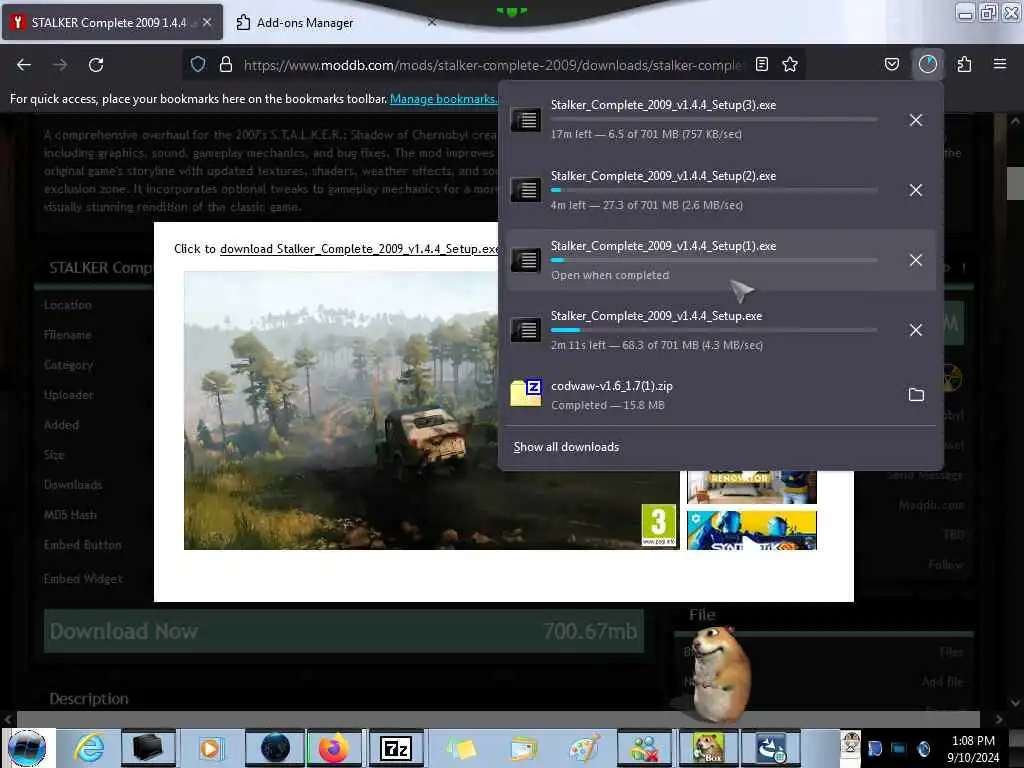Click the Setup(2).exe file icon
The image size is (1024, 768).
(x=526, y=190)
